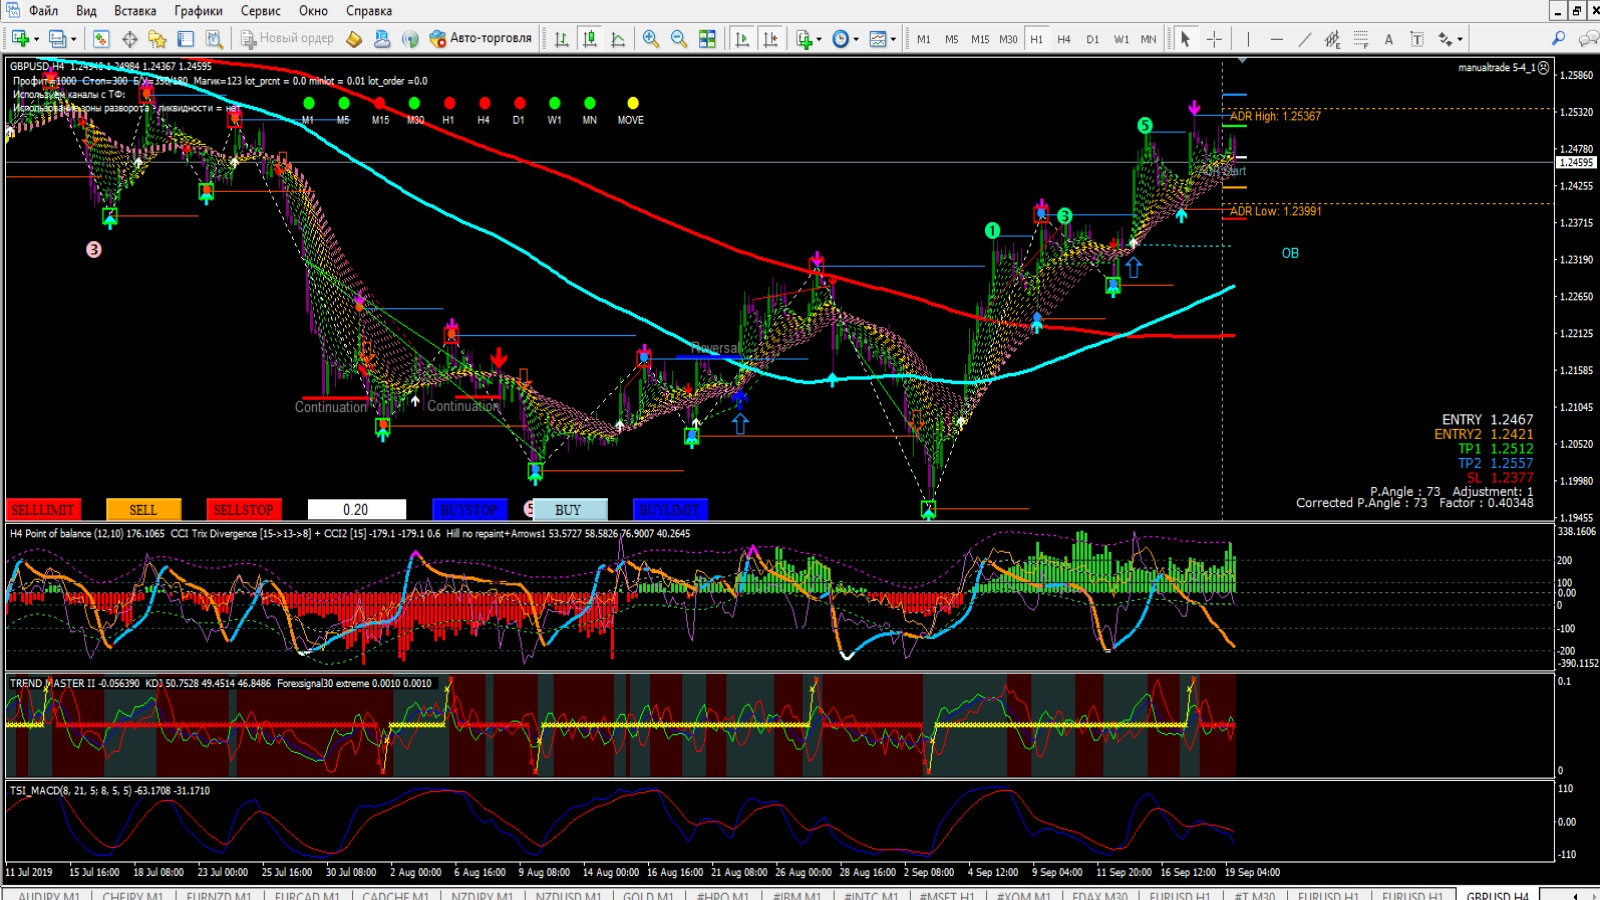Add a text label with the A tool
Screen dimensions: 1600x900
coord(1388,39)
